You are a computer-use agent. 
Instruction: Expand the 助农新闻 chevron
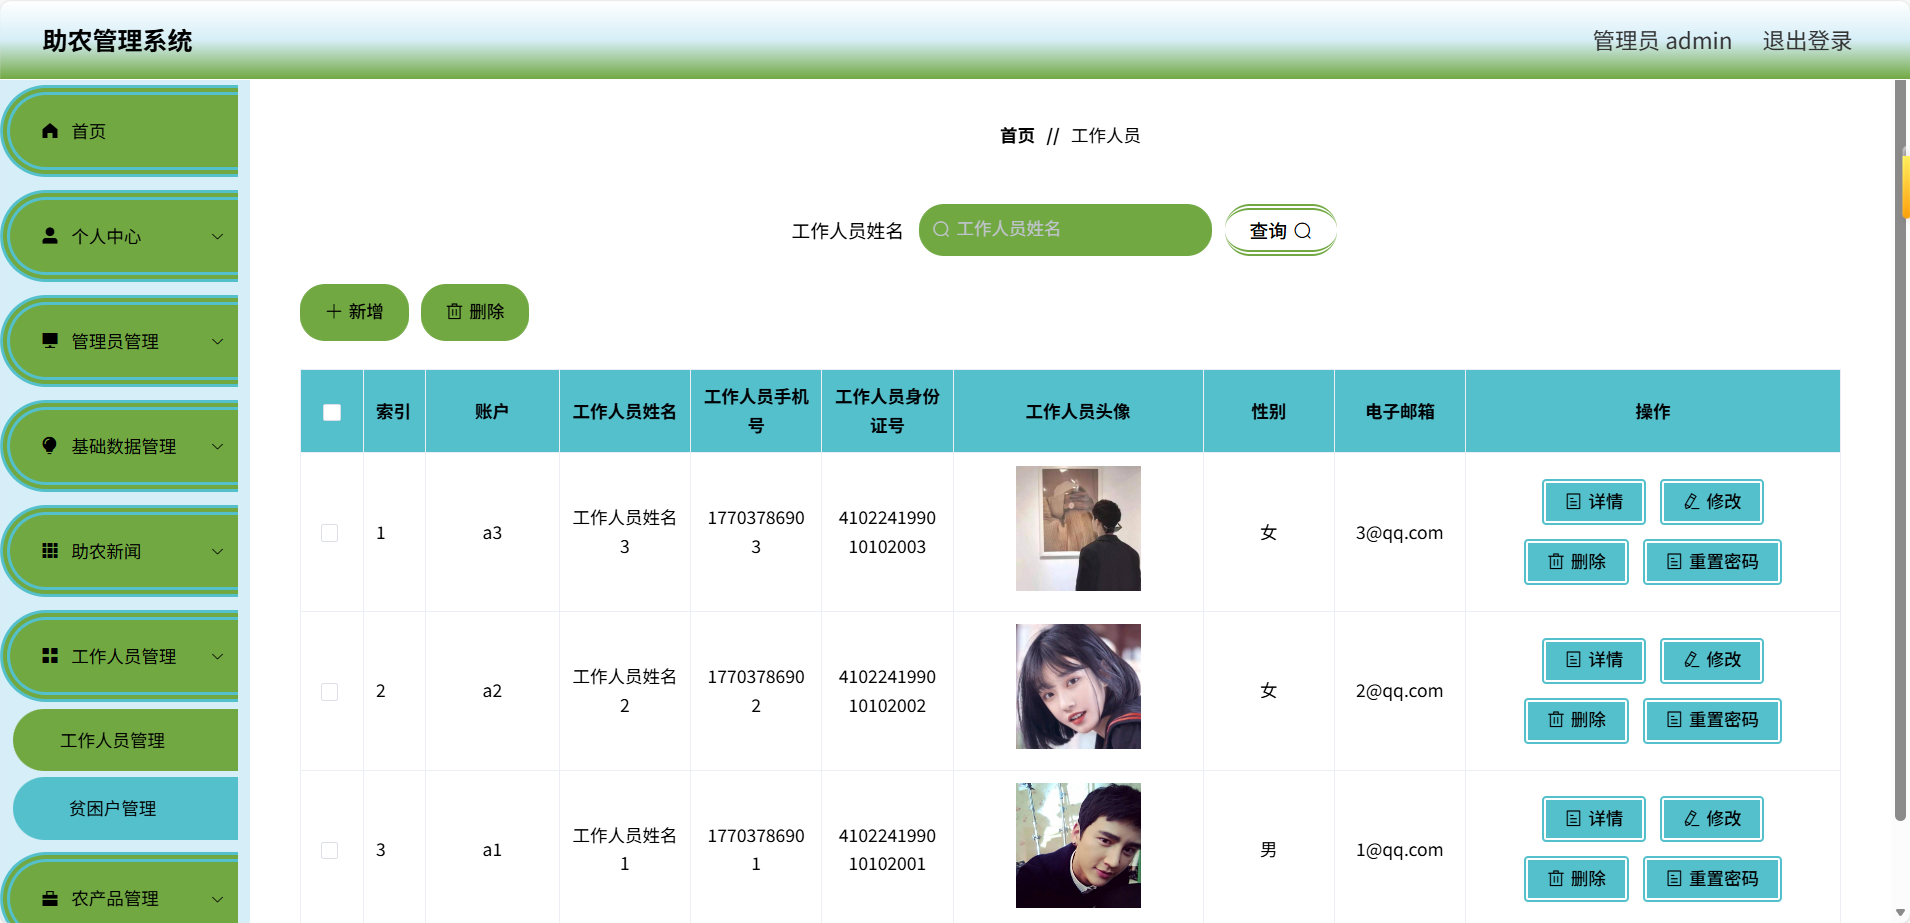tap(217, 551)
